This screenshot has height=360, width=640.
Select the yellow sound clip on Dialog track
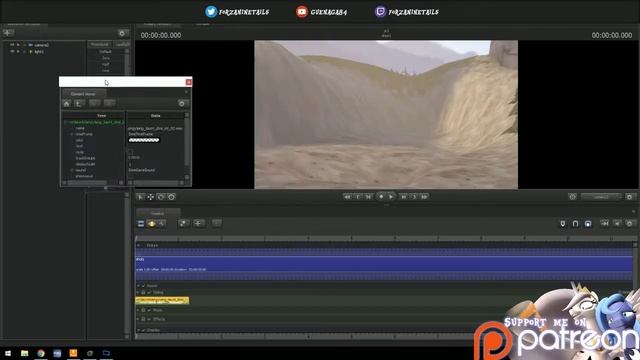coord(162,300)
